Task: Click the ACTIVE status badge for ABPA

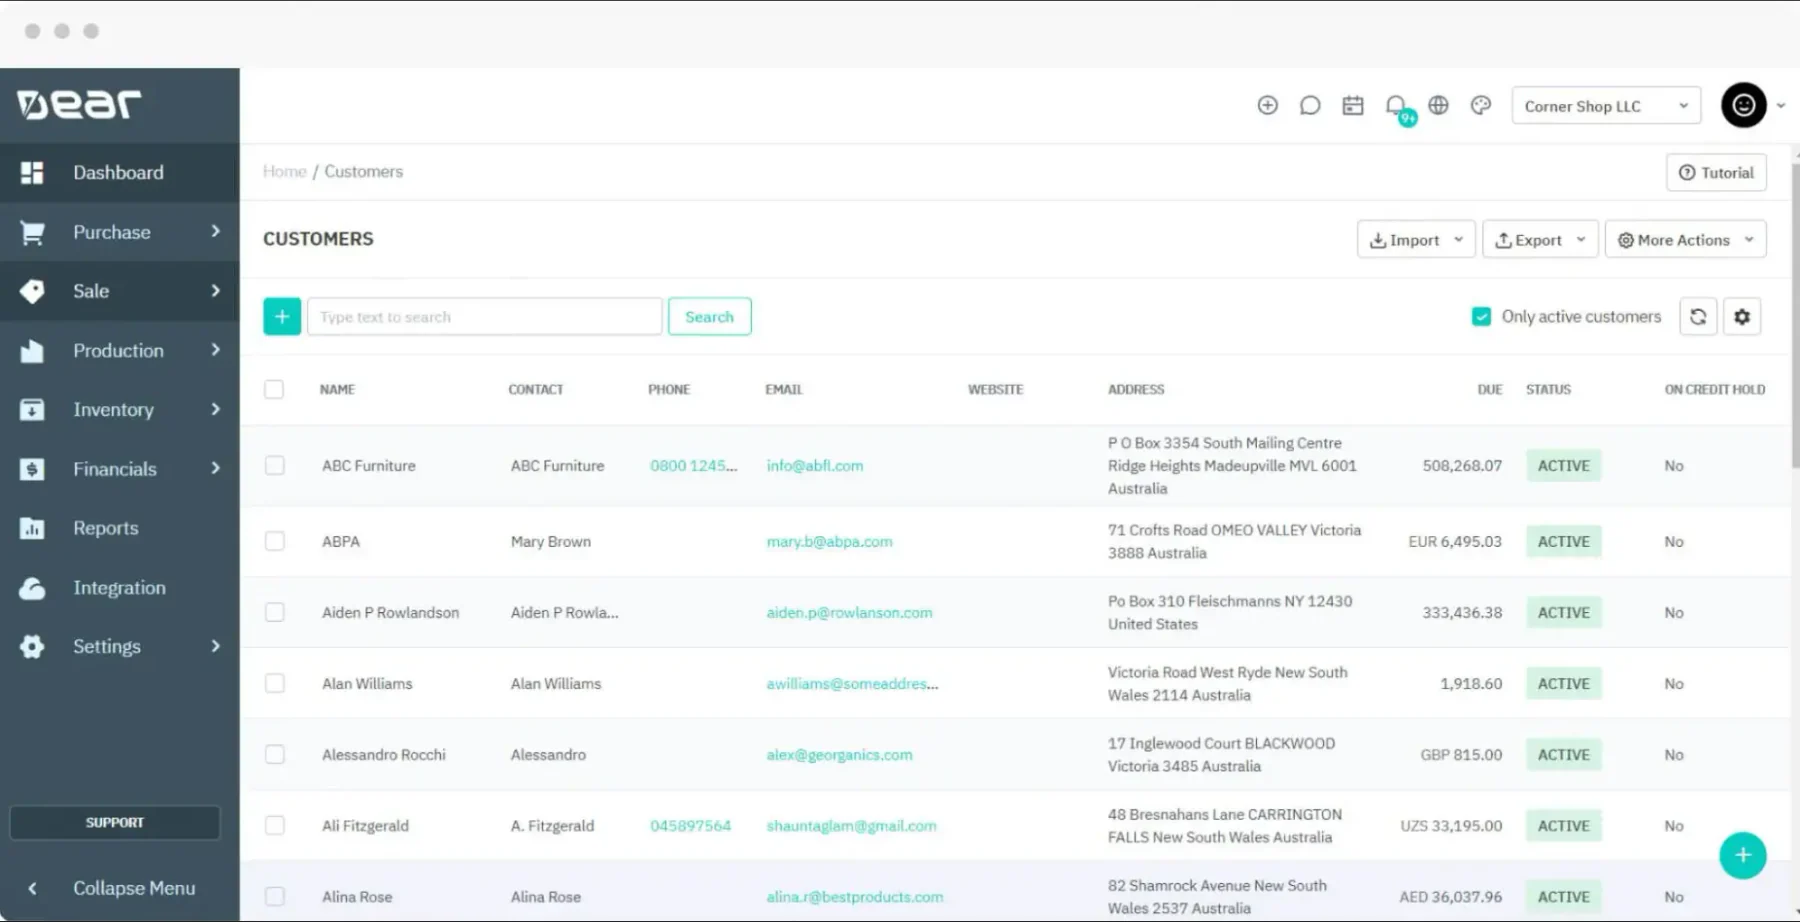Action: point(1564,541)
